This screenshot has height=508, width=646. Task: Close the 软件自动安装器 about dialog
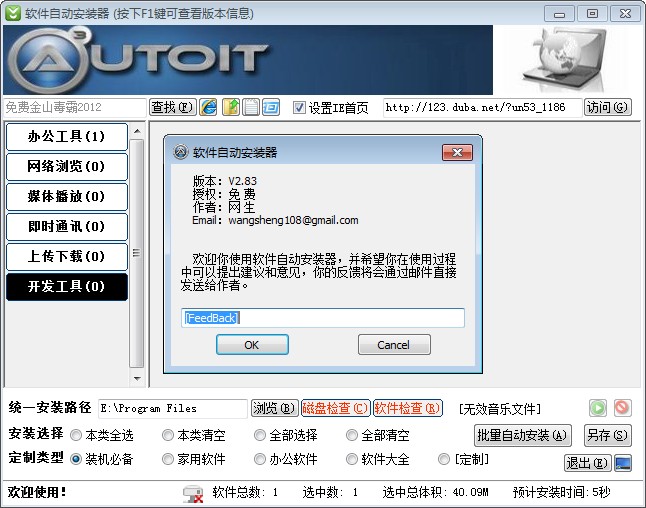pyautogui.click(x=457, y=152)
